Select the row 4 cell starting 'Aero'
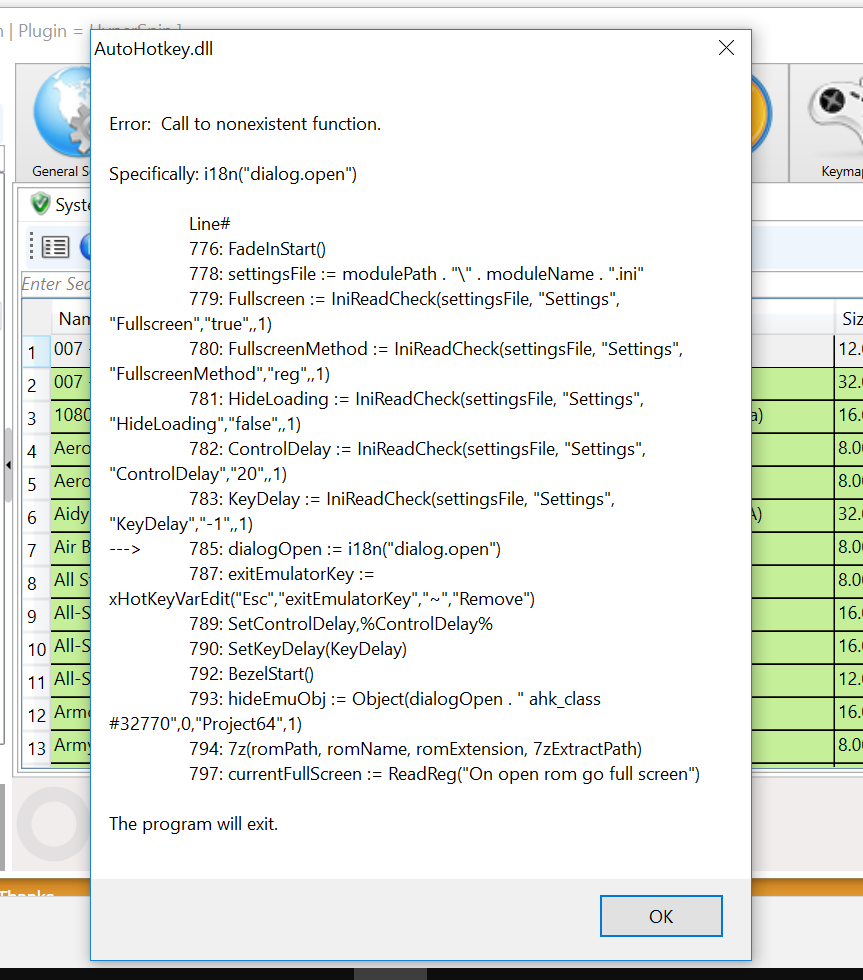The image size is (863, 980). (71, 449)
